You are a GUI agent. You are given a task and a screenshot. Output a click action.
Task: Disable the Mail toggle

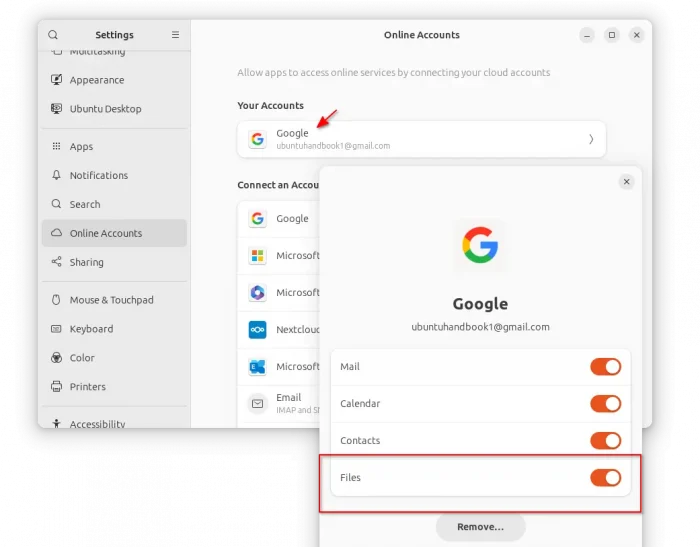point(605,367)
